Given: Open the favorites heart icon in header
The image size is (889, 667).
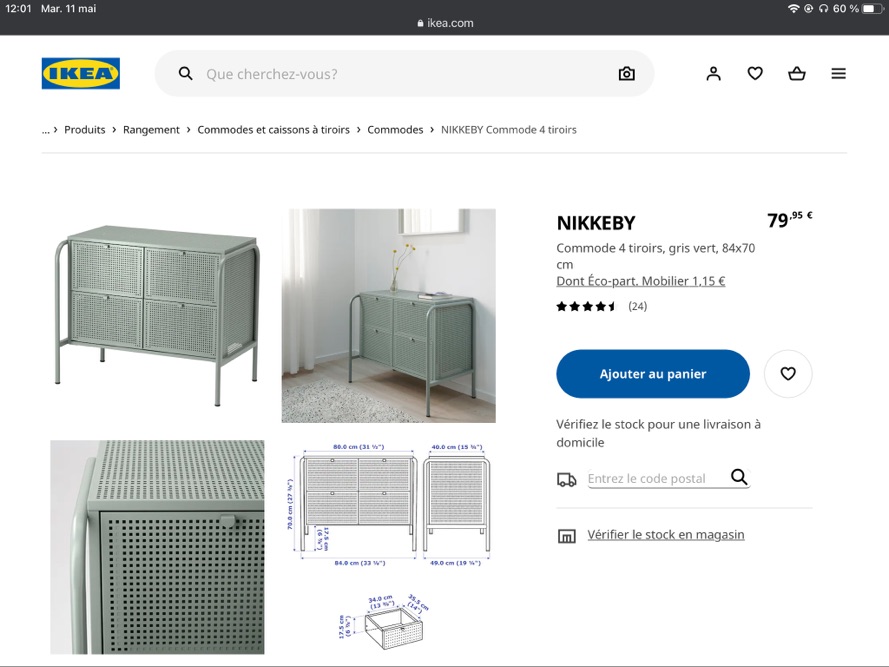Looking at the screenshot, I should [x=755, y=74].
